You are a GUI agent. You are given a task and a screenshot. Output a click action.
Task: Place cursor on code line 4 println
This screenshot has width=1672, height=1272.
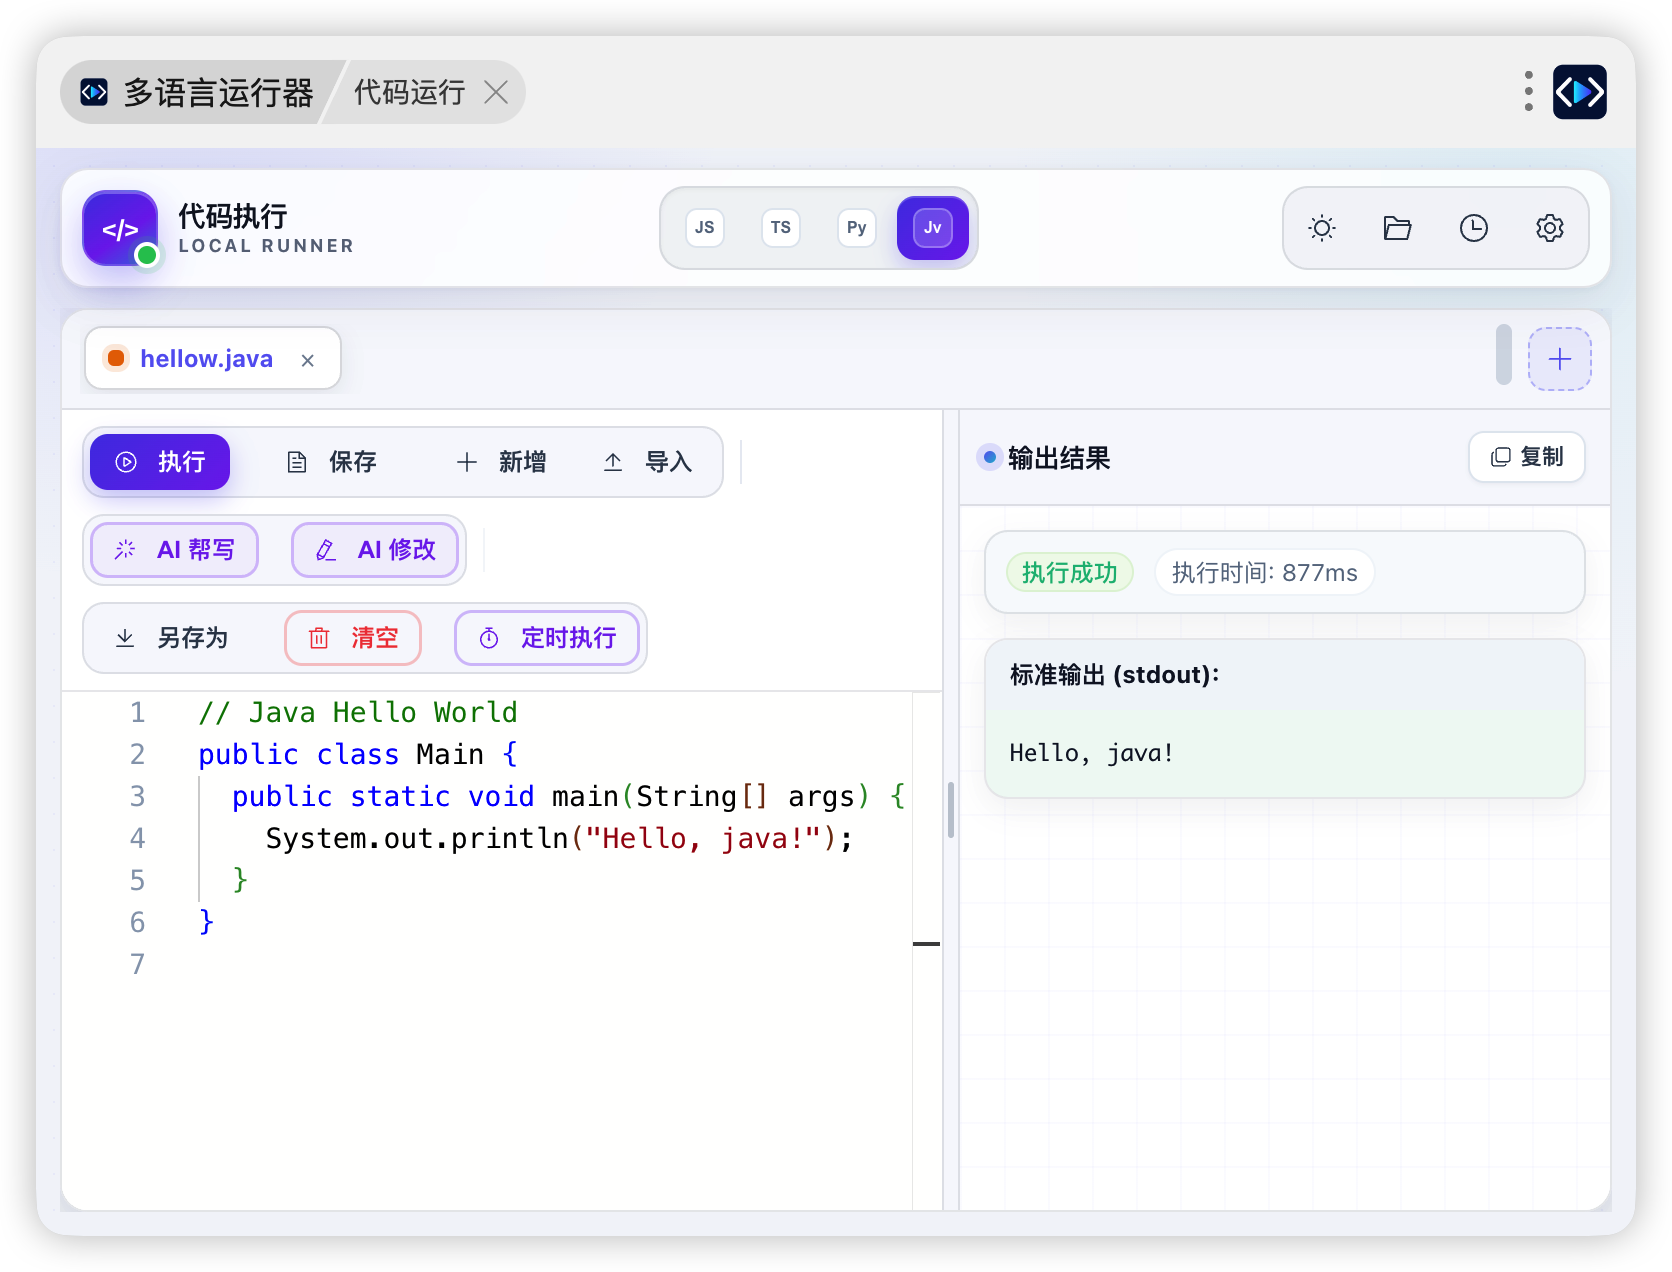pos(558,839)
